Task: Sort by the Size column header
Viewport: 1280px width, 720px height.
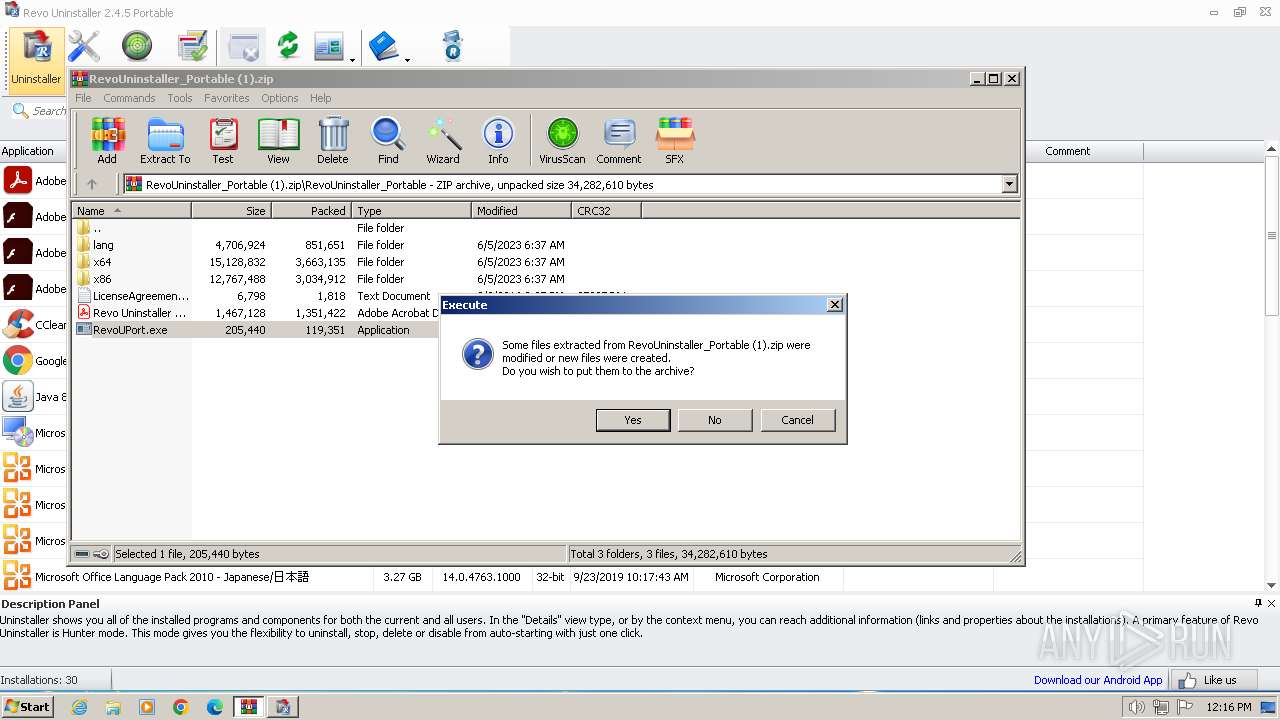Action: (231, 211)
